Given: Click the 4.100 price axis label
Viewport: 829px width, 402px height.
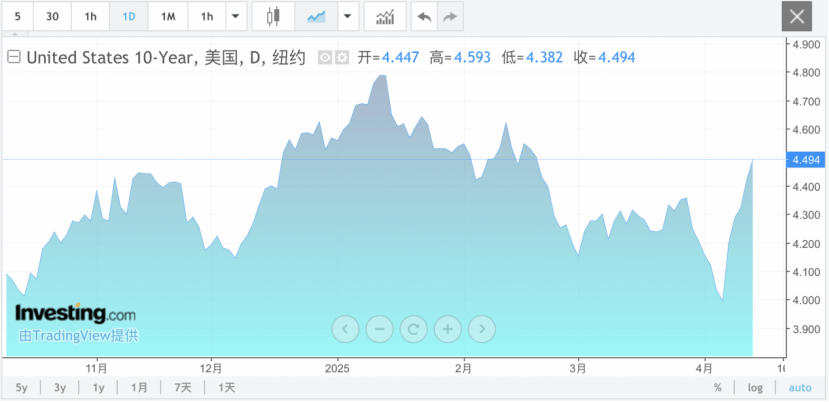Looking at the screenshot, I should (x=806, y=272).
